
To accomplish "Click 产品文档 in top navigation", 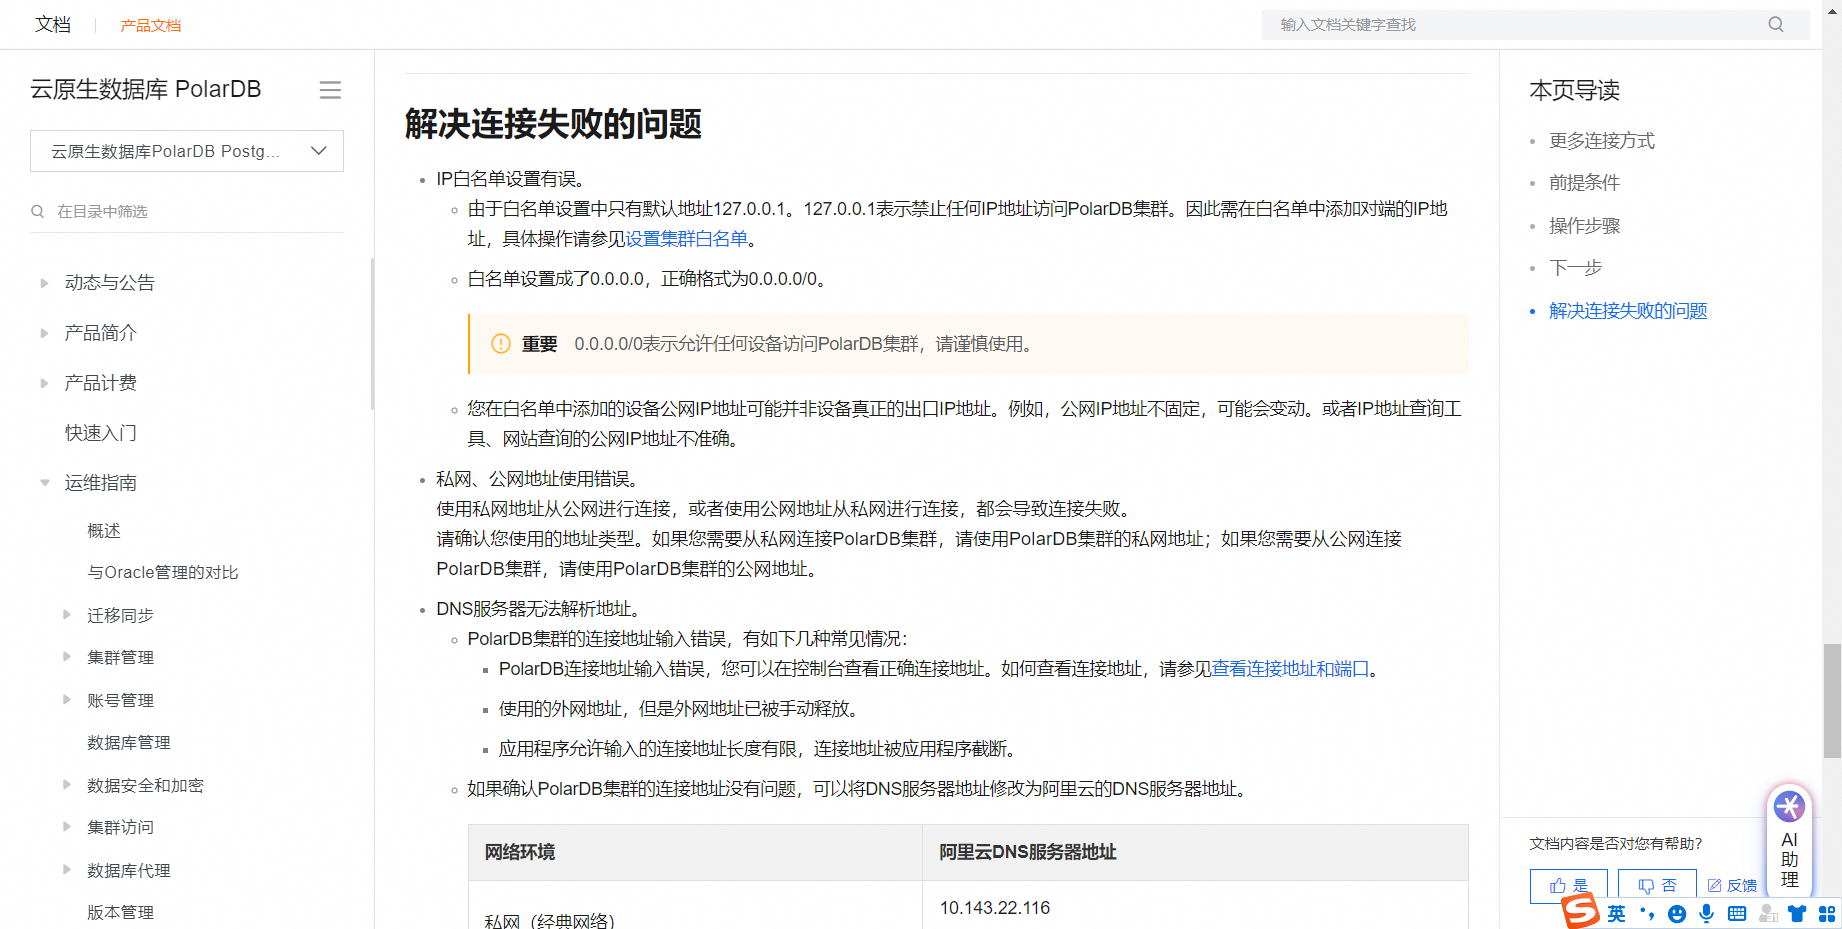I will click(x=151, y=25).
